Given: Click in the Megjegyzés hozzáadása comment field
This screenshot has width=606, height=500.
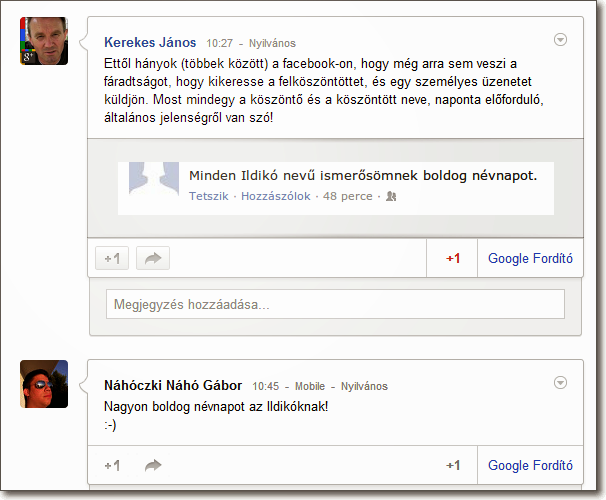Looking at the screenshot, I should click(335, 304).
